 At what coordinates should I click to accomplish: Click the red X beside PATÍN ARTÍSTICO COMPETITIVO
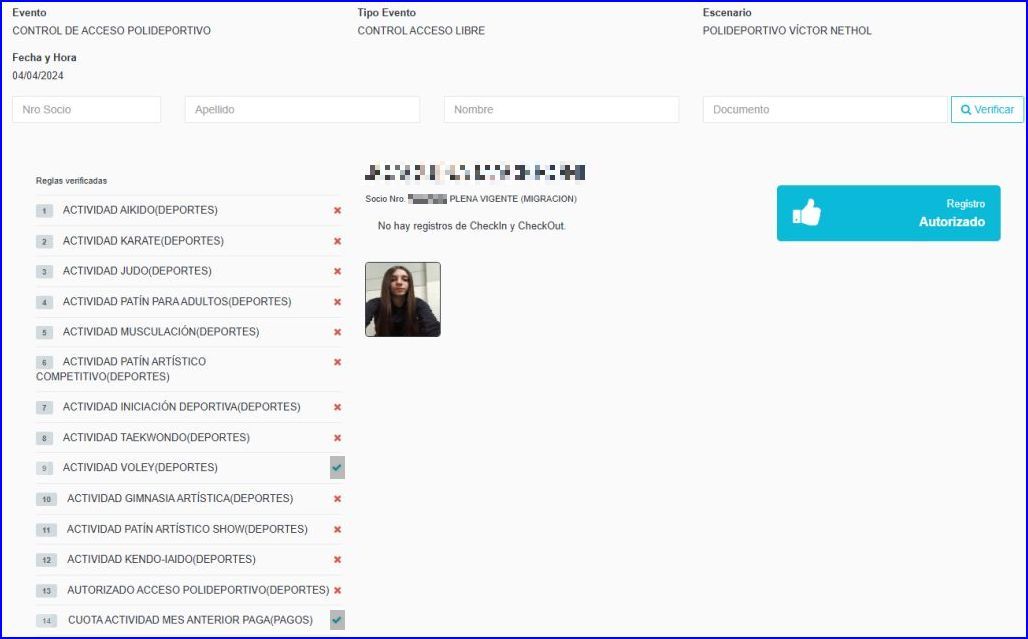click(338, 362)
